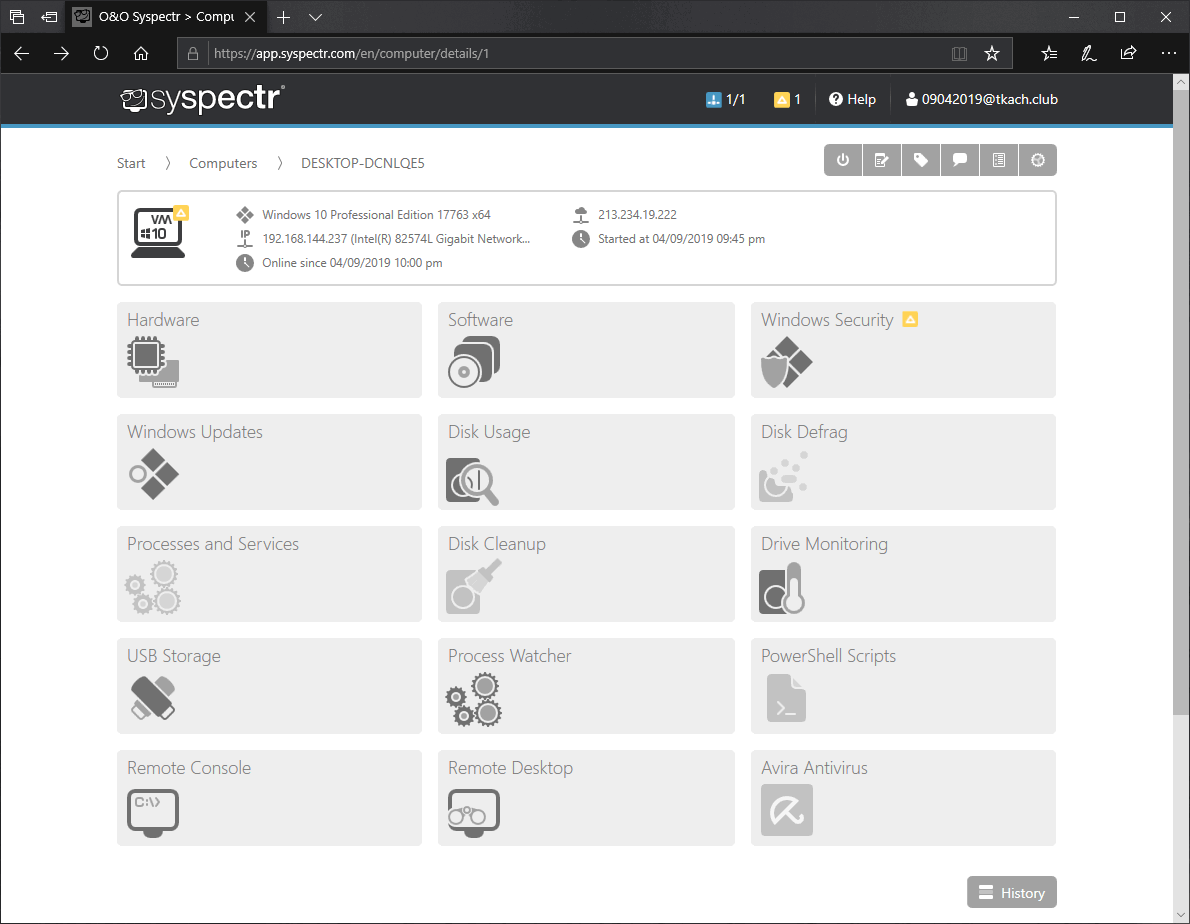Image resolution: width=1190 pixels, height=924 pixels.
Task: Open the Avira Antivirus logo icon
Action: click(787, 810)
